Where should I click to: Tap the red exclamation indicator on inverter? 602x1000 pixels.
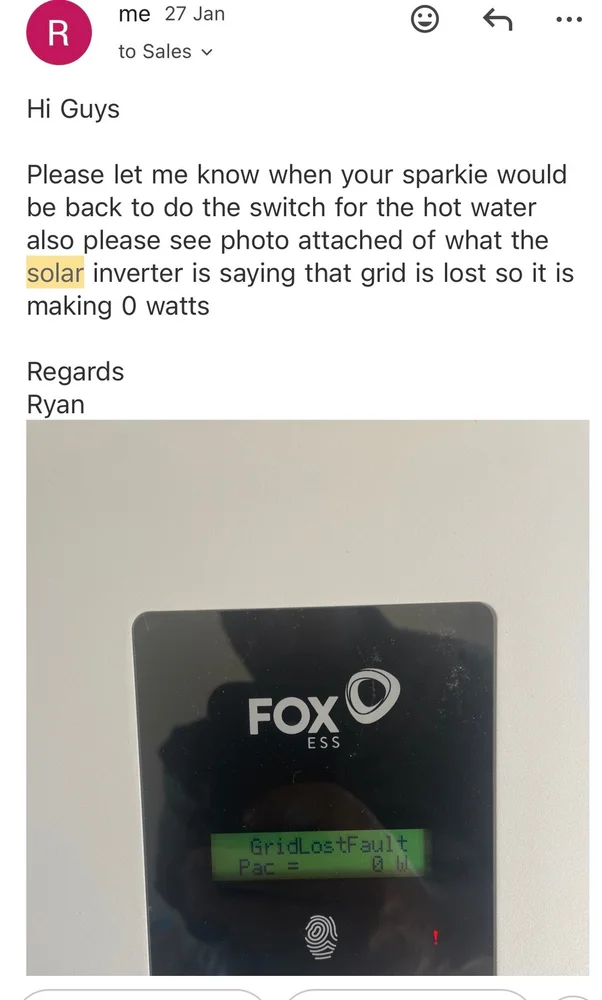436,938
